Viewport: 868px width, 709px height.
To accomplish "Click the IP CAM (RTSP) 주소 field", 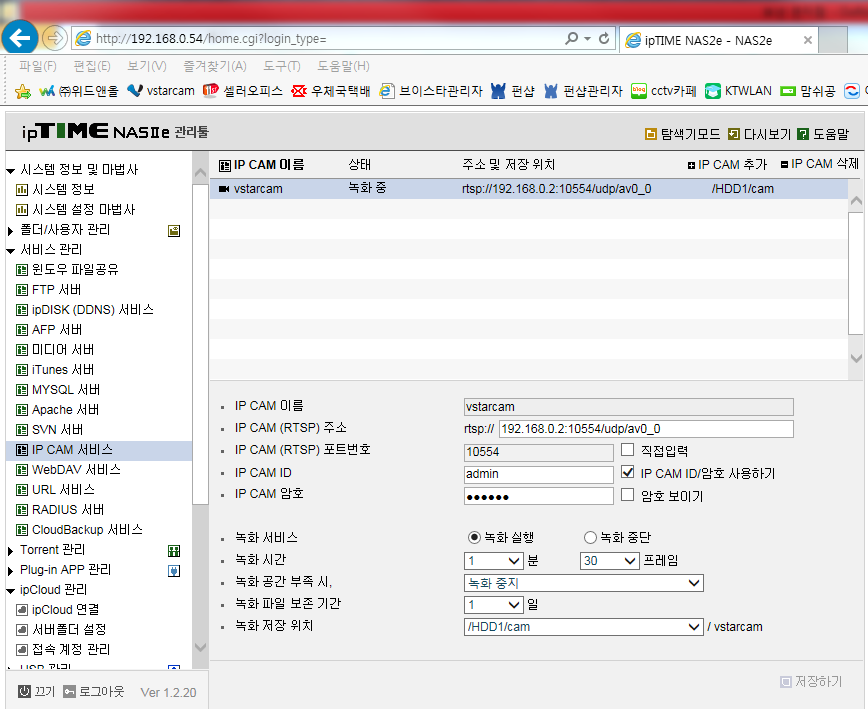I will point(646,429).
